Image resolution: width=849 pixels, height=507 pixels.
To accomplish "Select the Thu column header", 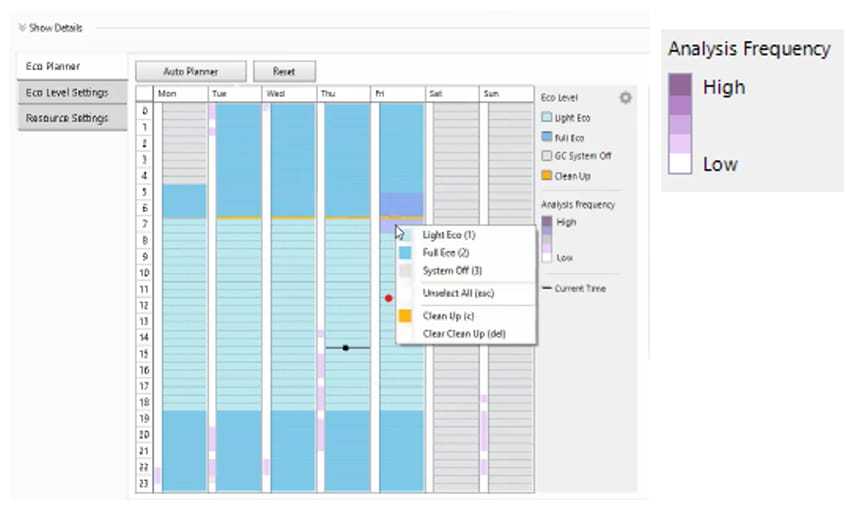I will point(344,94).
